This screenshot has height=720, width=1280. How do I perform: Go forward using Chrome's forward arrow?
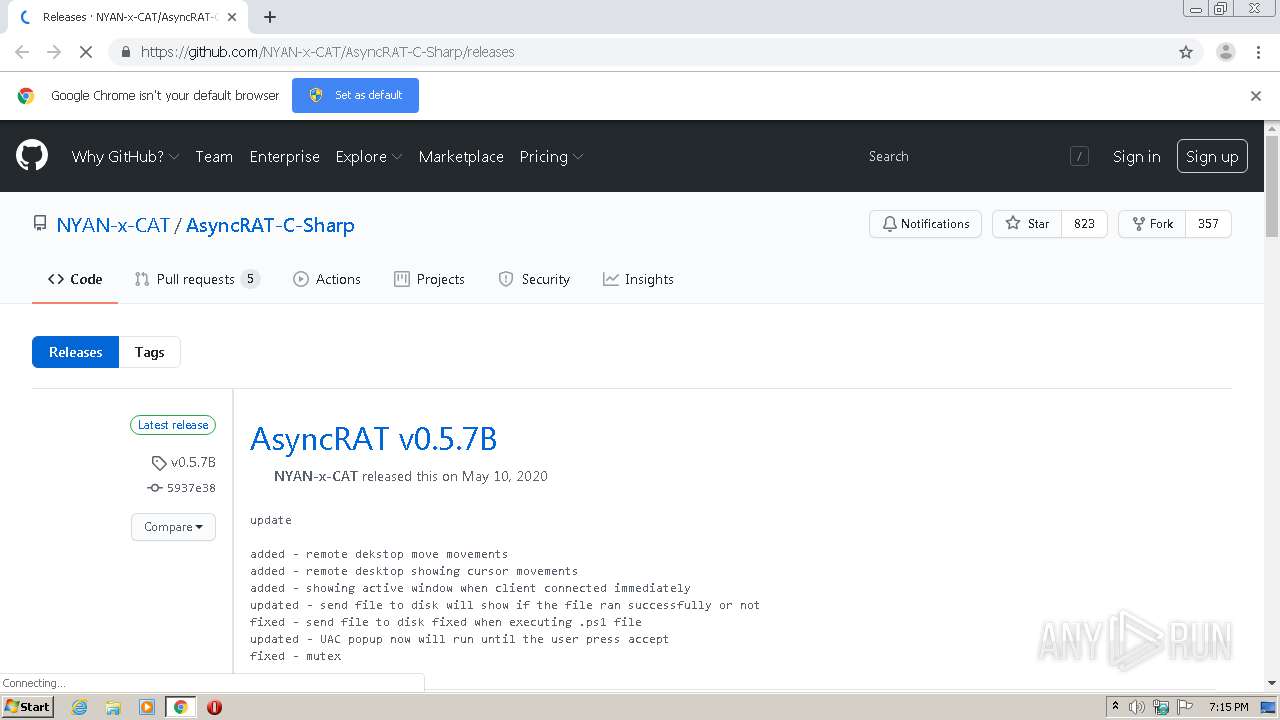click(54, 52)
